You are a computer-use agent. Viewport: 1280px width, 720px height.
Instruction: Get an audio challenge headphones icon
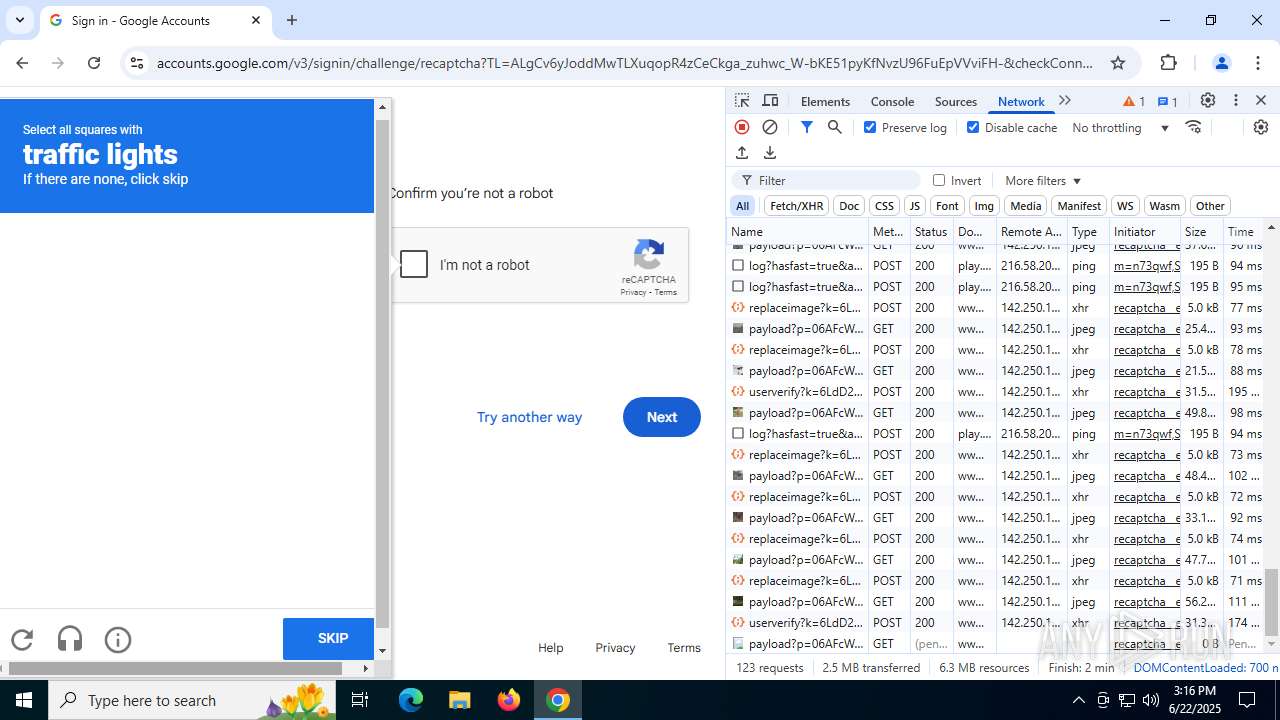tap(70, 640)
